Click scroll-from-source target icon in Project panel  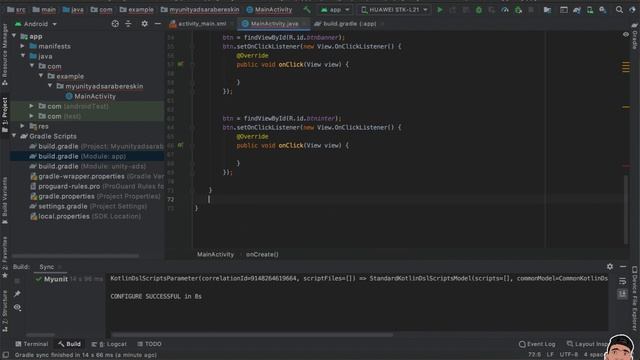(x=115, y=24)
